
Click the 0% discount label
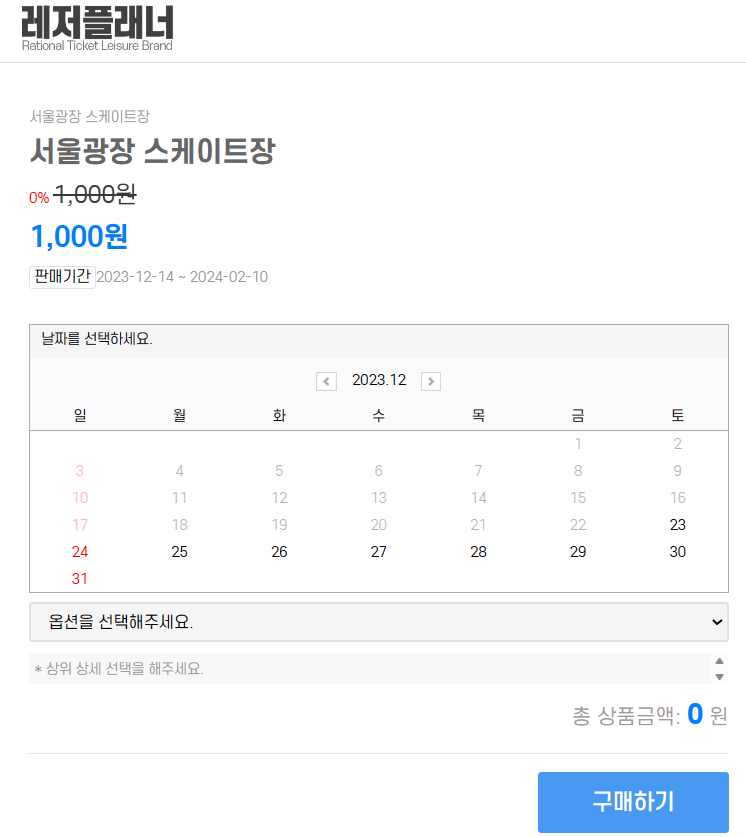click(39, 198)
